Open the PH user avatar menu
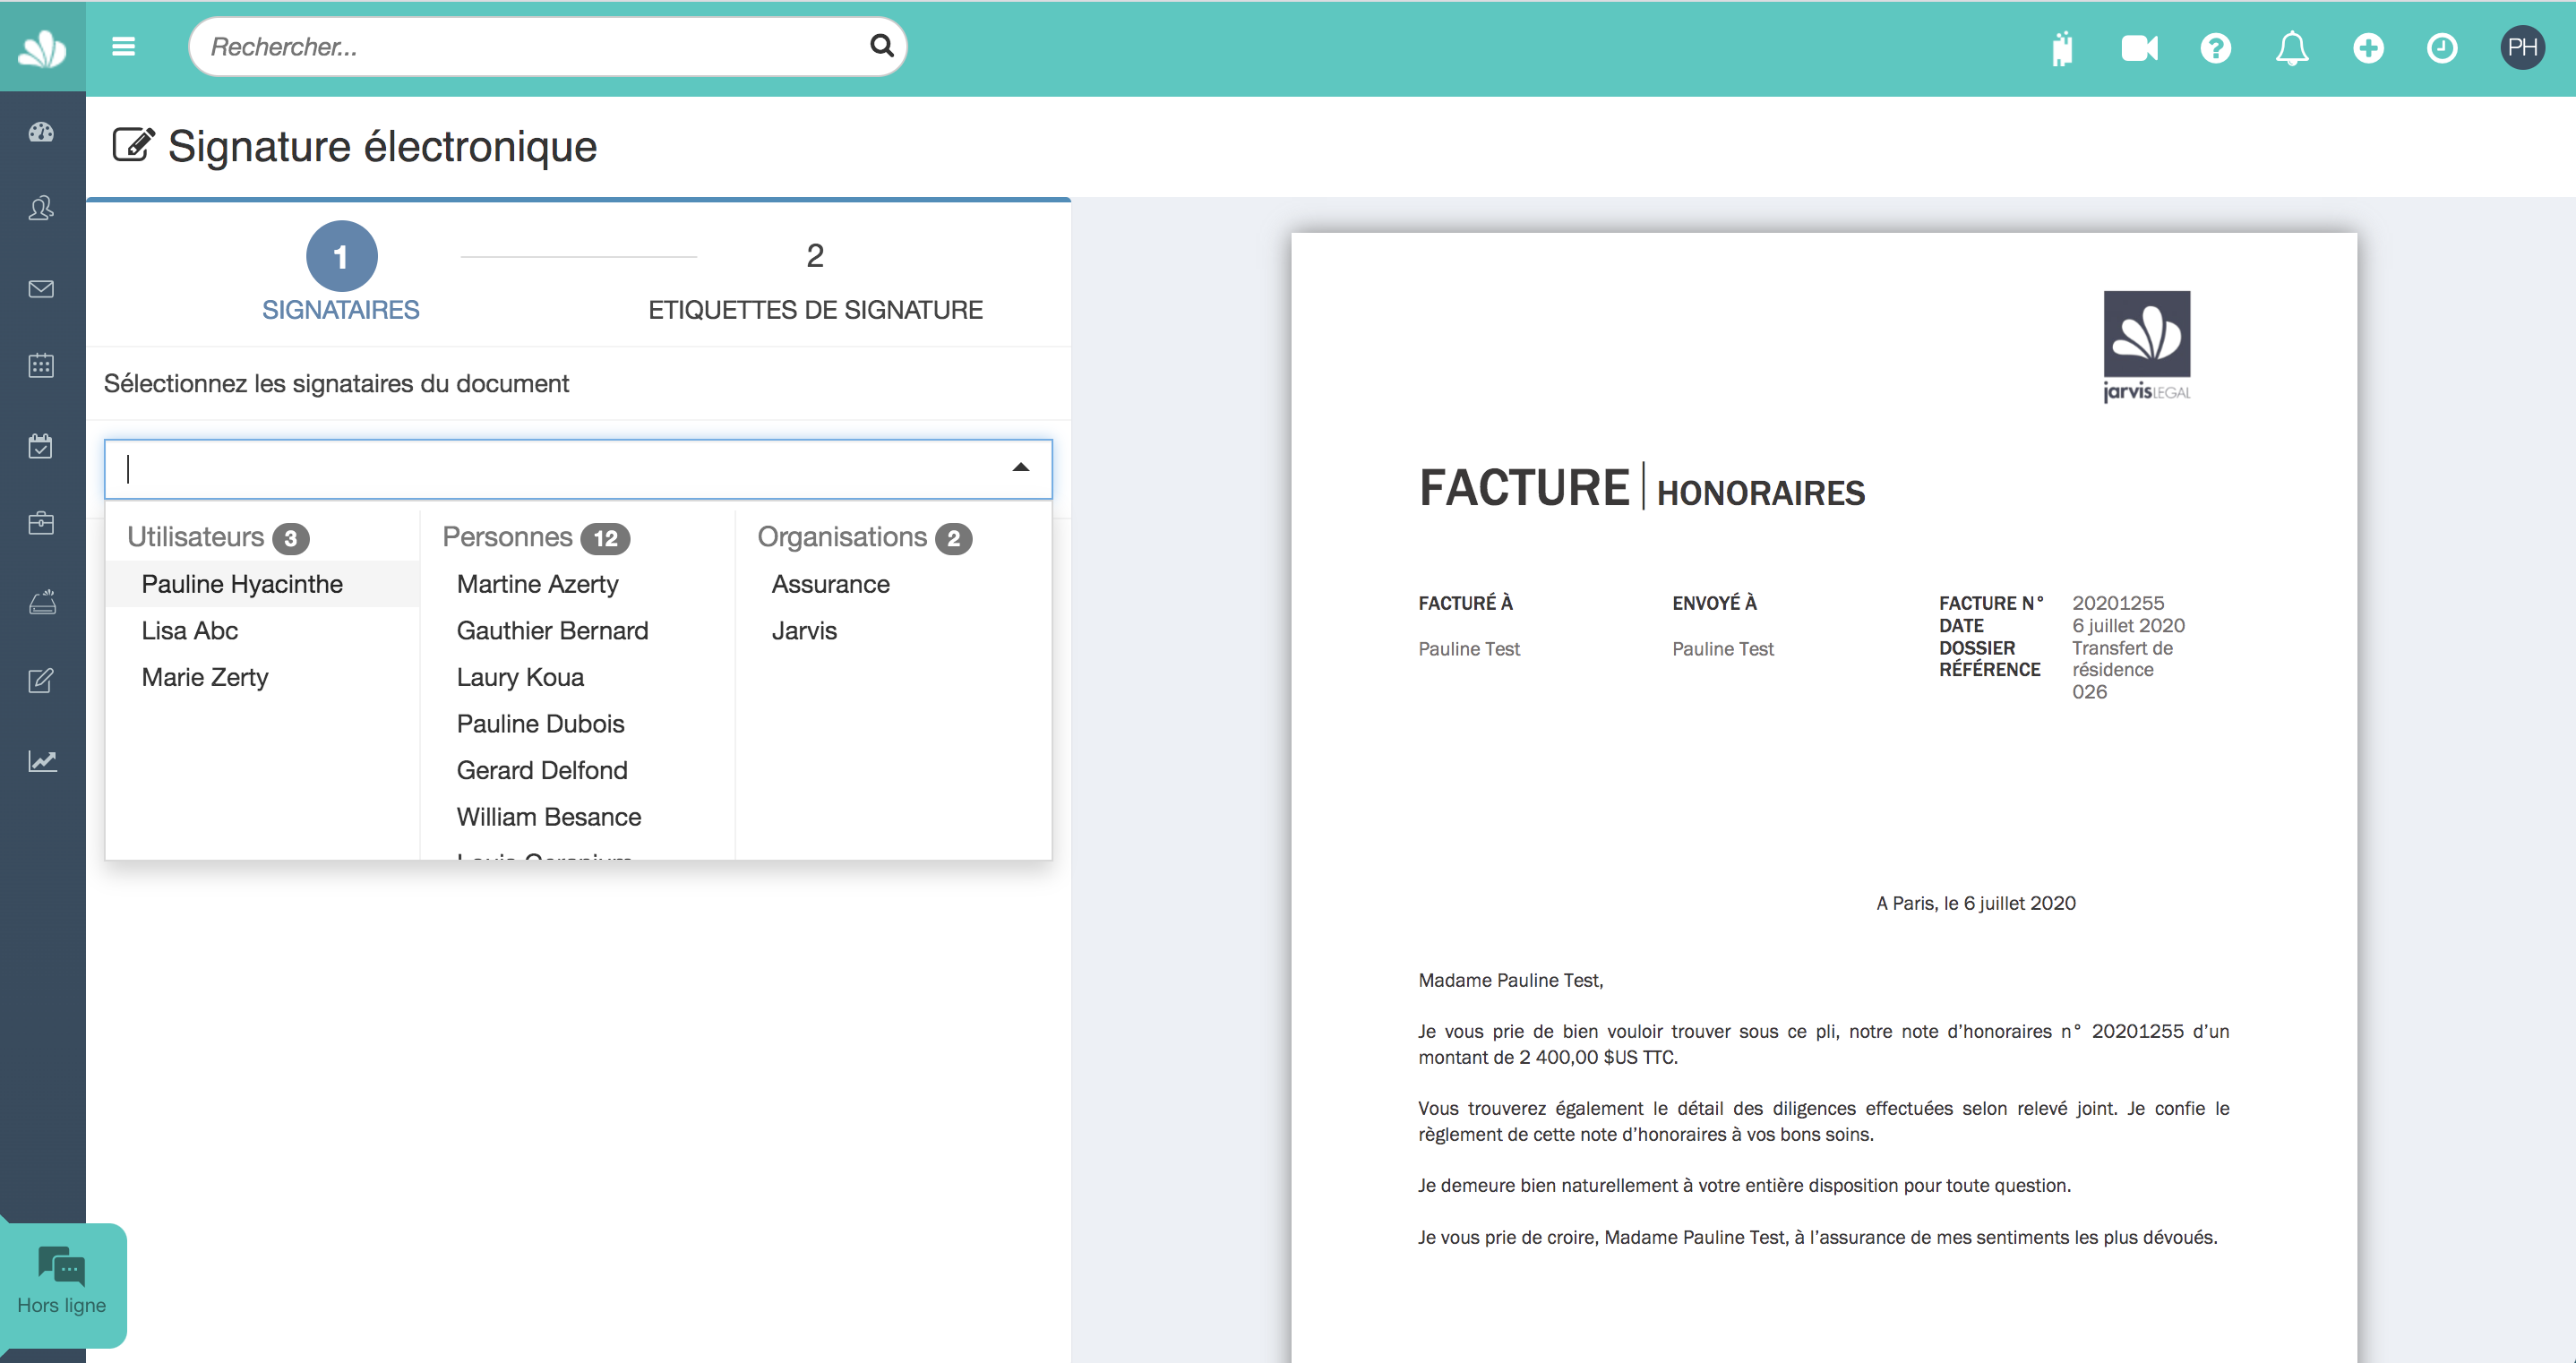The height and width of the screenshot is (1363, 2576). pyautogui.click(x=2521, y=47)
